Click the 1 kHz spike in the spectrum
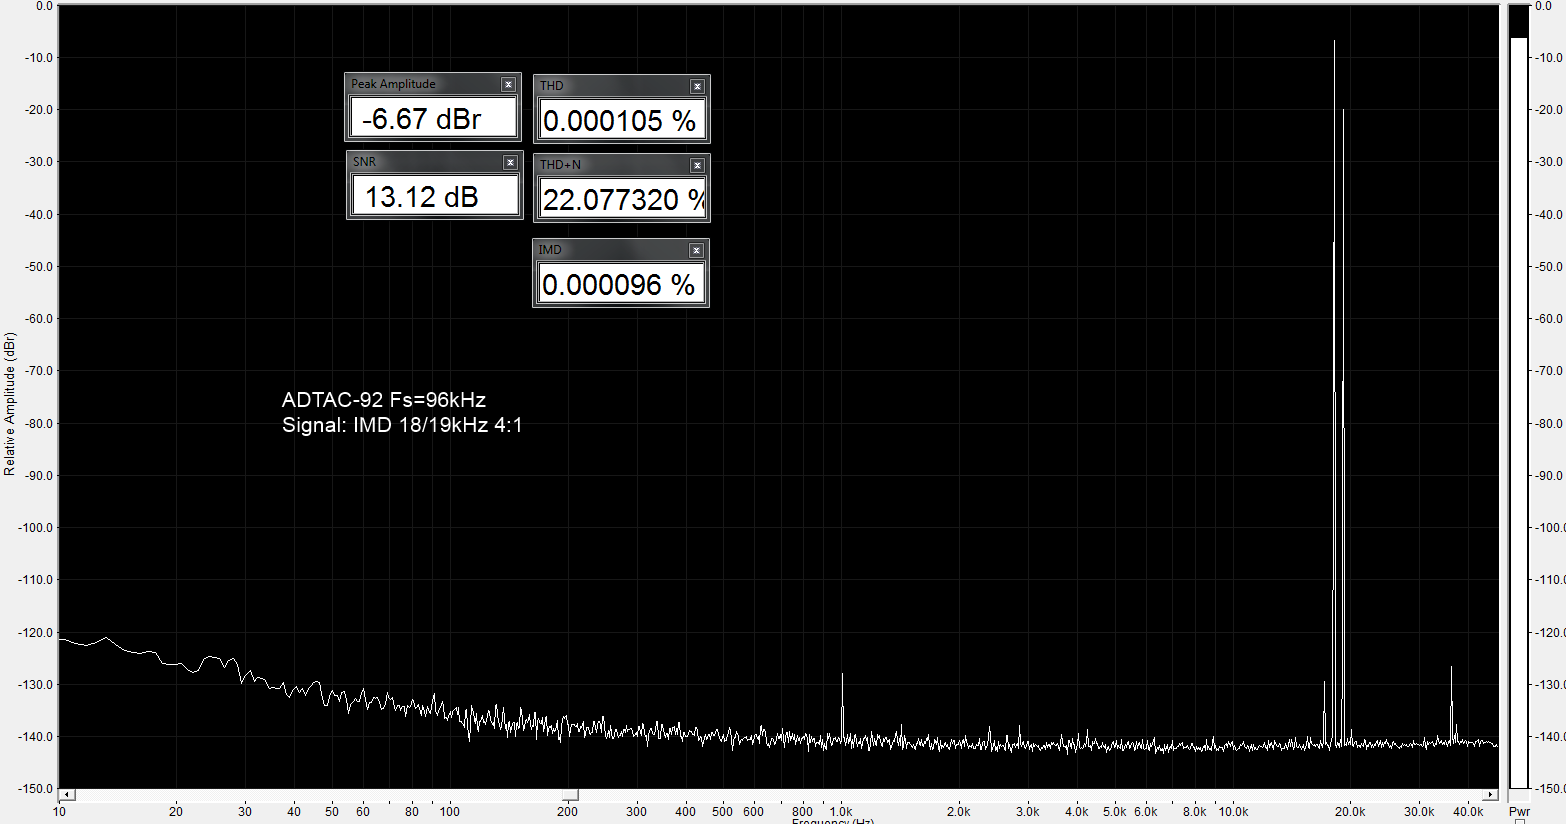Viewport: 1566px width, 824px height. (x=842, y=706)
